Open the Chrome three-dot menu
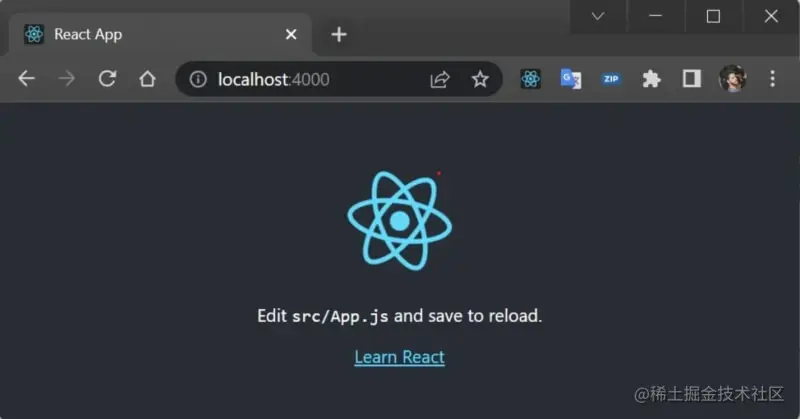 point(772,79)
